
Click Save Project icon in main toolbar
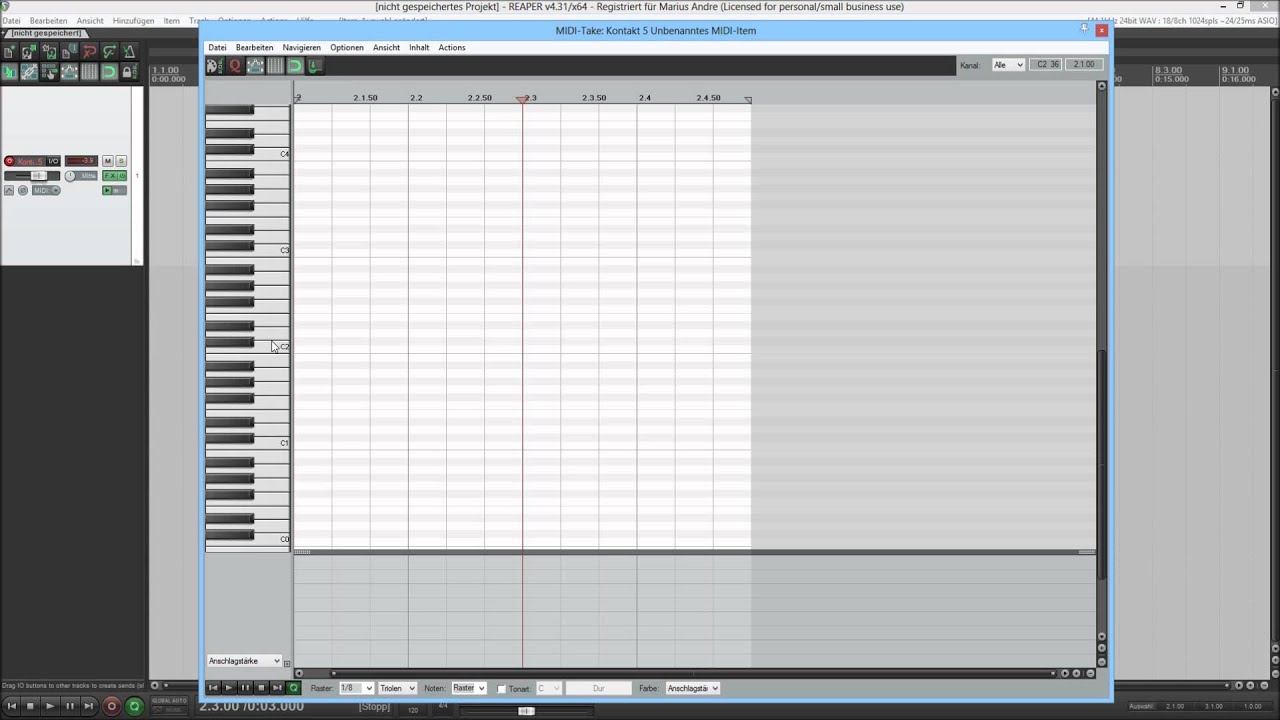(49, 51)
